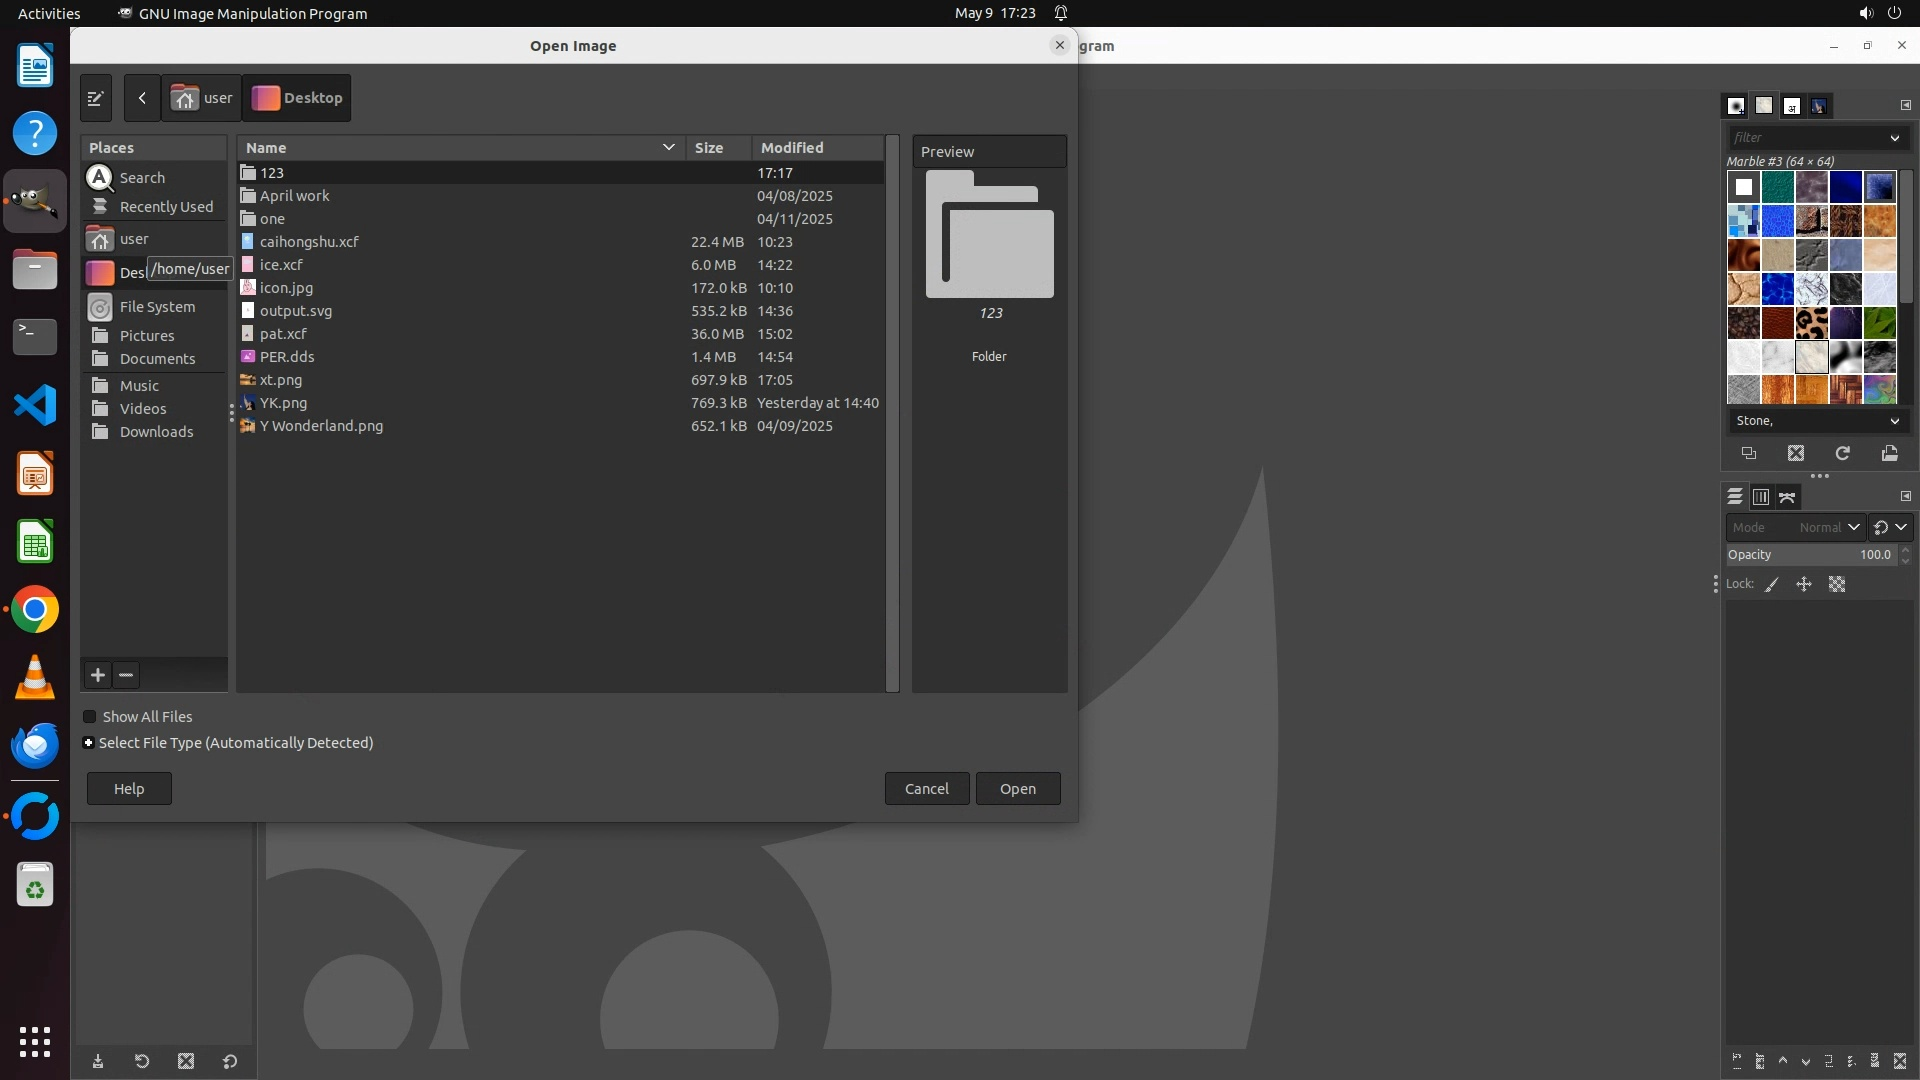Image resolution: width=1920 pixels, height=1080 pixels.
Task: Open Google Chrome from the dock
Action: coord(35,610)
